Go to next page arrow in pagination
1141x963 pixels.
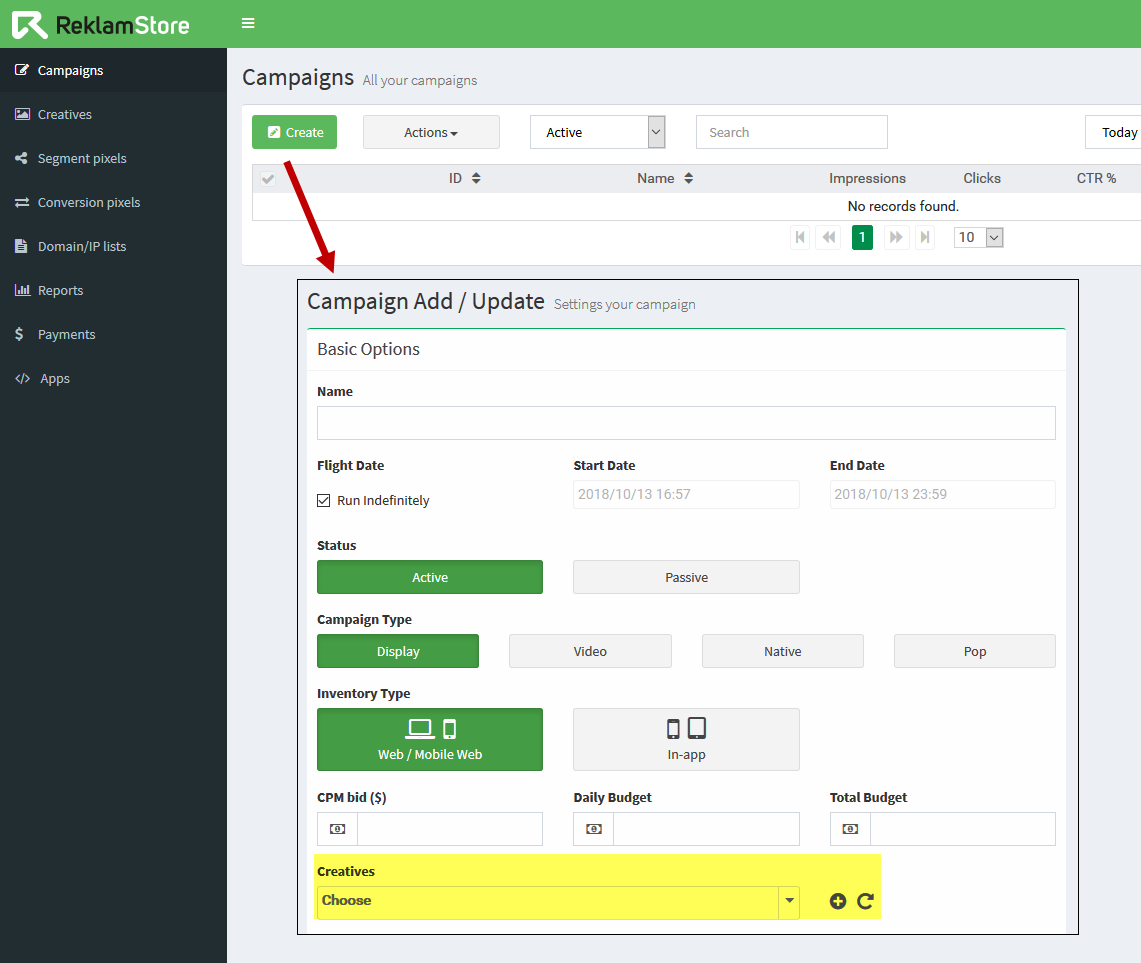pyautogui.click(x=896, y=237)
